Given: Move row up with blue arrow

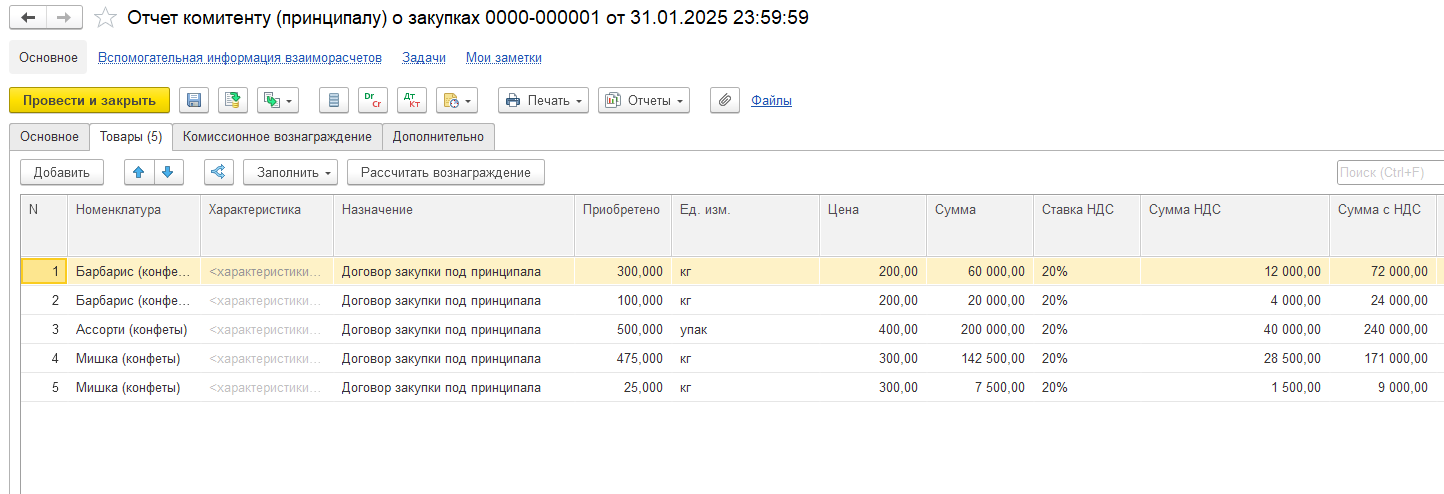Looking at the screenshot, I should [x=139, y=172].
